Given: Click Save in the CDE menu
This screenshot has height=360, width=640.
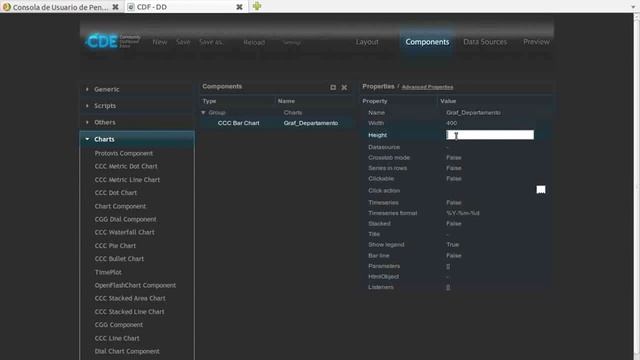Looking at the screenshot, I should click(x=183, y=42).
